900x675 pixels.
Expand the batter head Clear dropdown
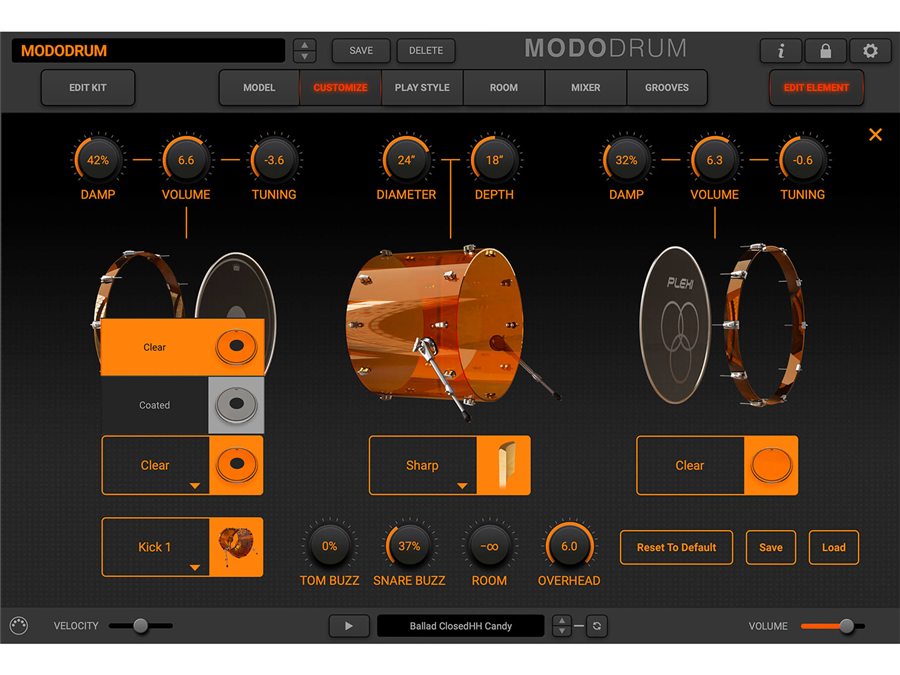[194, 486]
